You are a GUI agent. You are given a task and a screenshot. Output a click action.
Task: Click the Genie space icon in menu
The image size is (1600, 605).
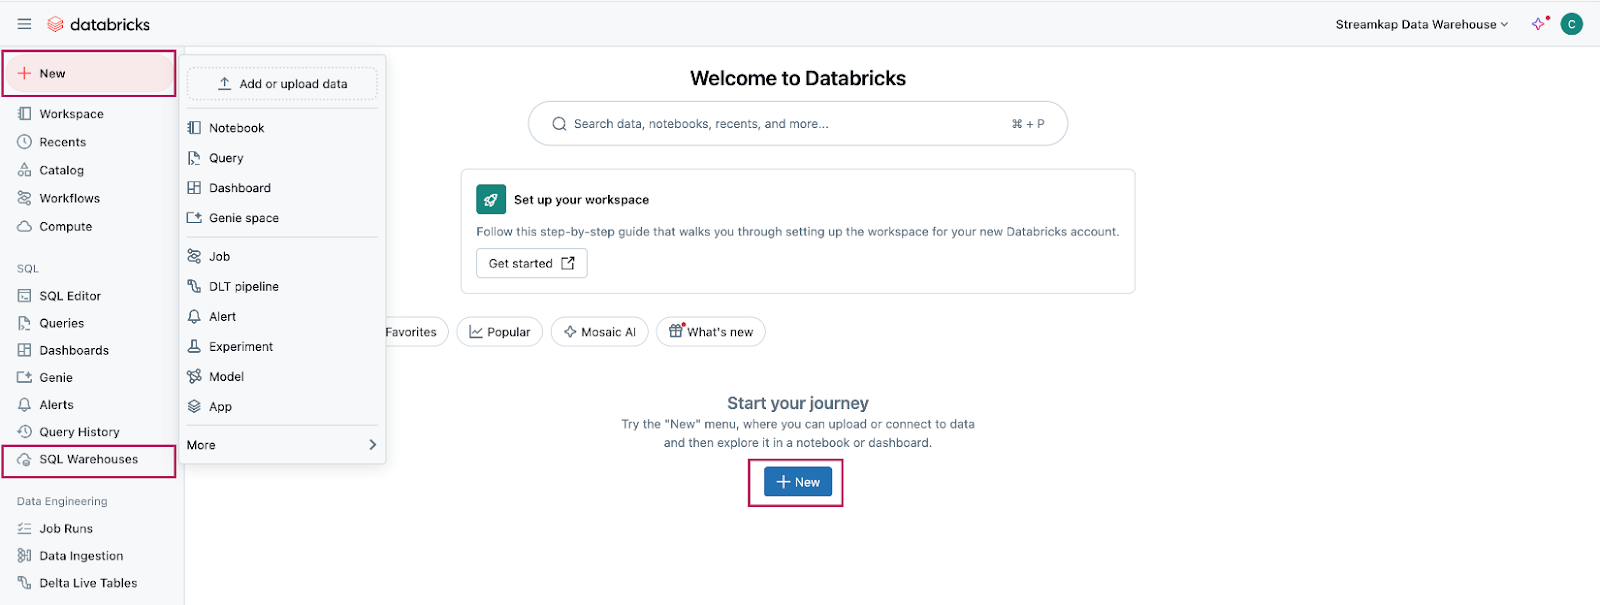click(194, 218)
